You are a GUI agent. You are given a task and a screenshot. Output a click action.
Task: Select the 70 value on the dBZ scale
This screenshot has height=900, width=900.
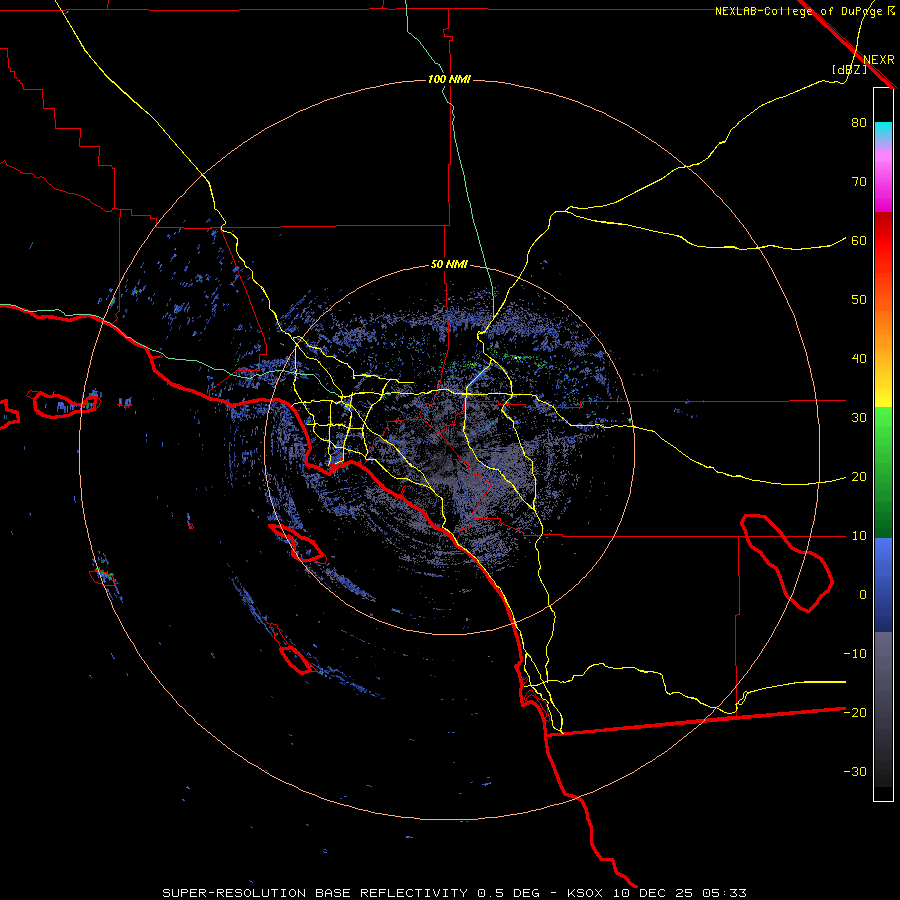pyautogui.click(x=859, y=182)
